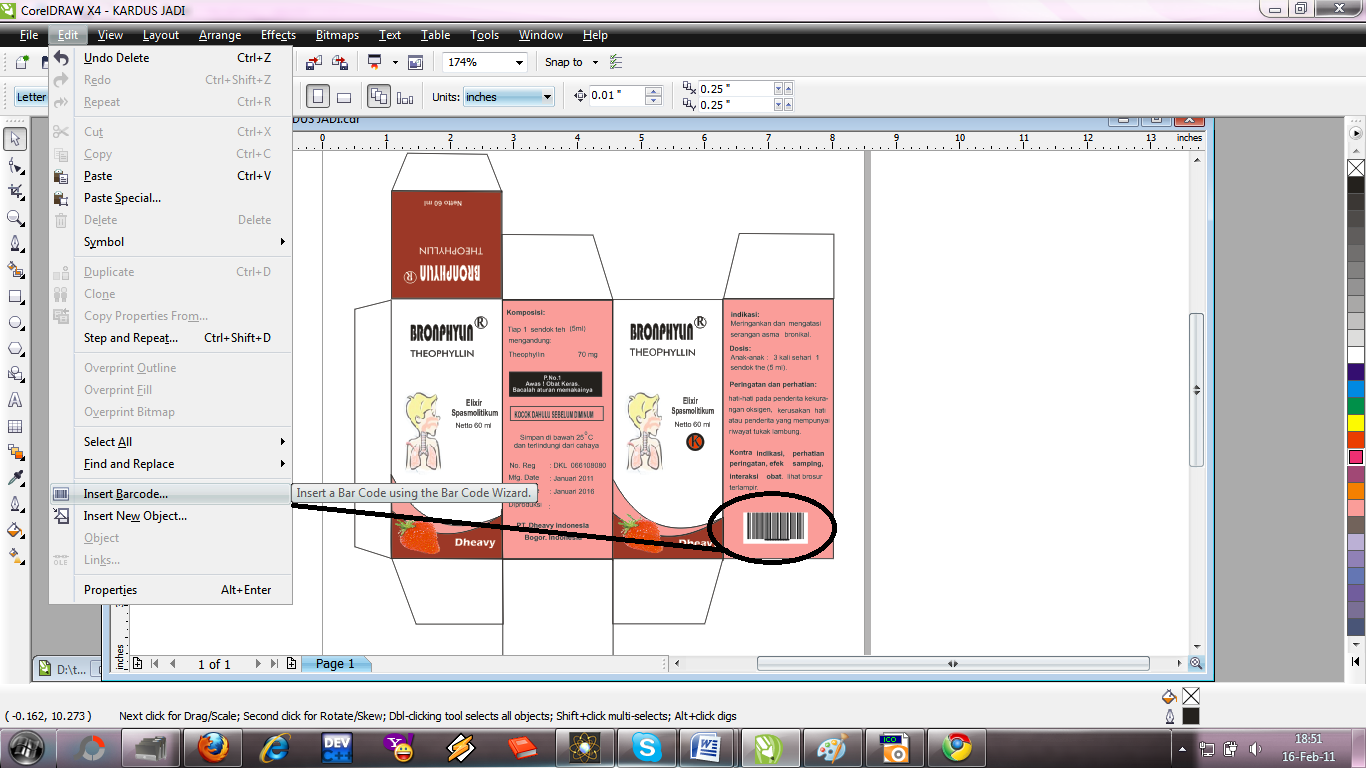Viewport: 1366px width, 768px height.
Task: Select the Crop tool in toolbox
Action: [16, 191]
